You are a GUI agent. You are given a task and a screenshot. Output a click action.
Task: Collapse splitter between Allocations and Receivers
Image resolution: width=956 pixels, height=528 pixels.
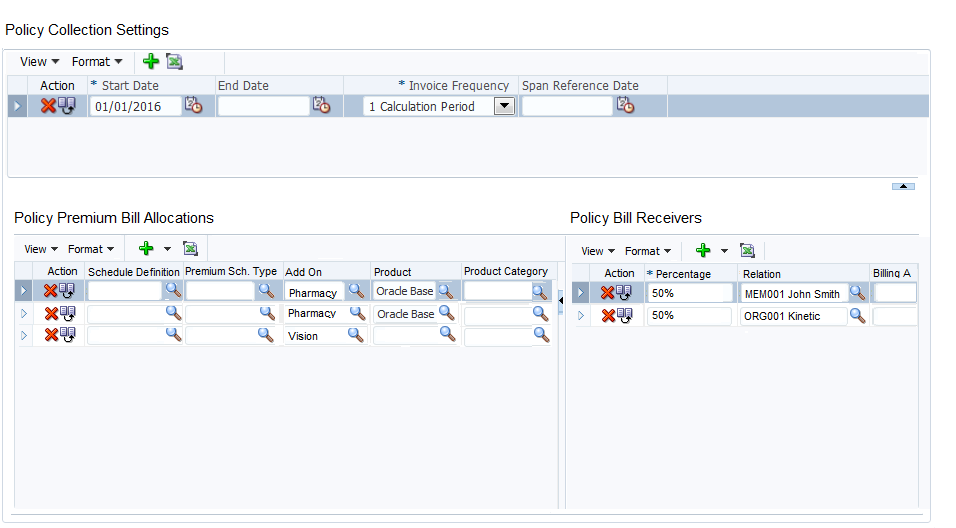pyautogui.click(x=561, y=300)
